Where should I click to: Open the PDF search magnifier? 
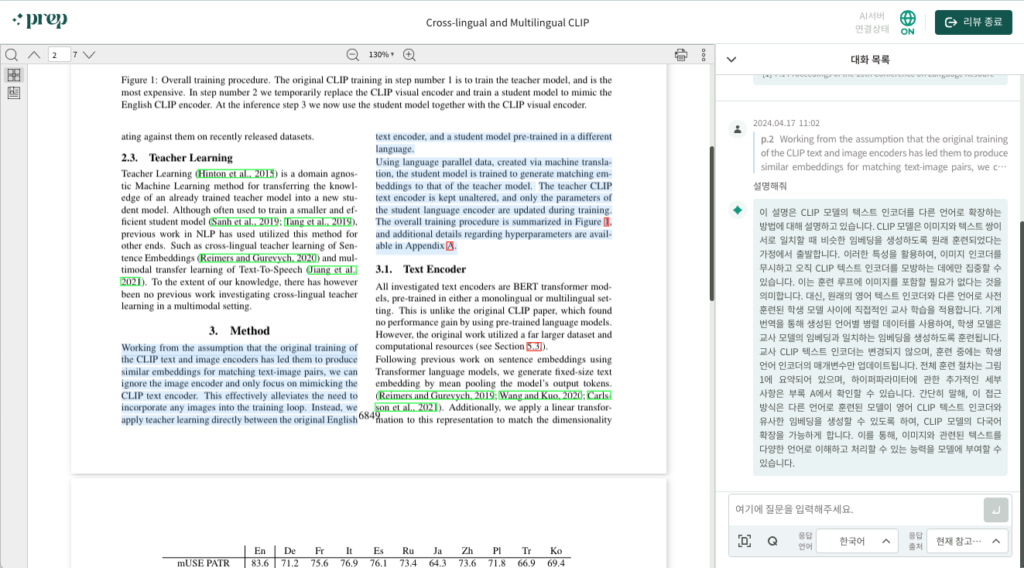tap(11, 55)
